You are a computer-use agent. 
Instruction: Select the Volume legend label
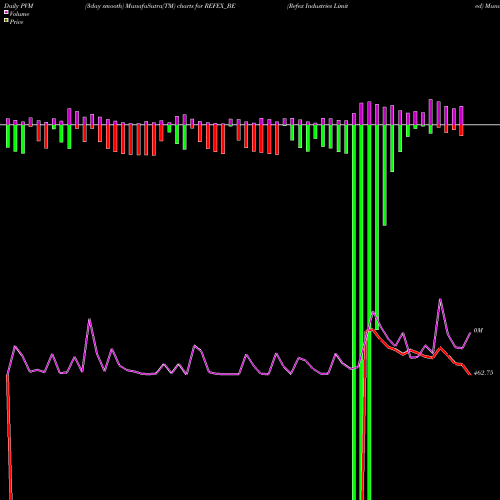(x=19, y=14)
